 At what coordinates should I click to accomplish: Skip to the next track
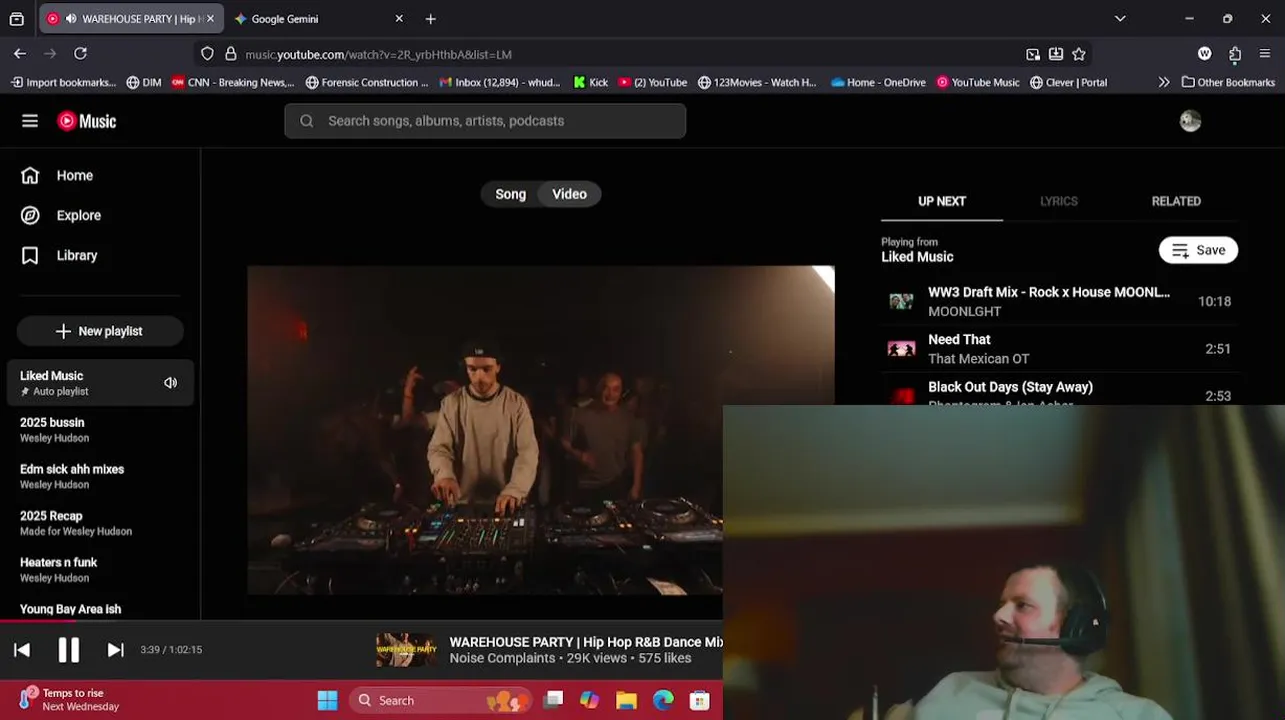tap(115, 650)
